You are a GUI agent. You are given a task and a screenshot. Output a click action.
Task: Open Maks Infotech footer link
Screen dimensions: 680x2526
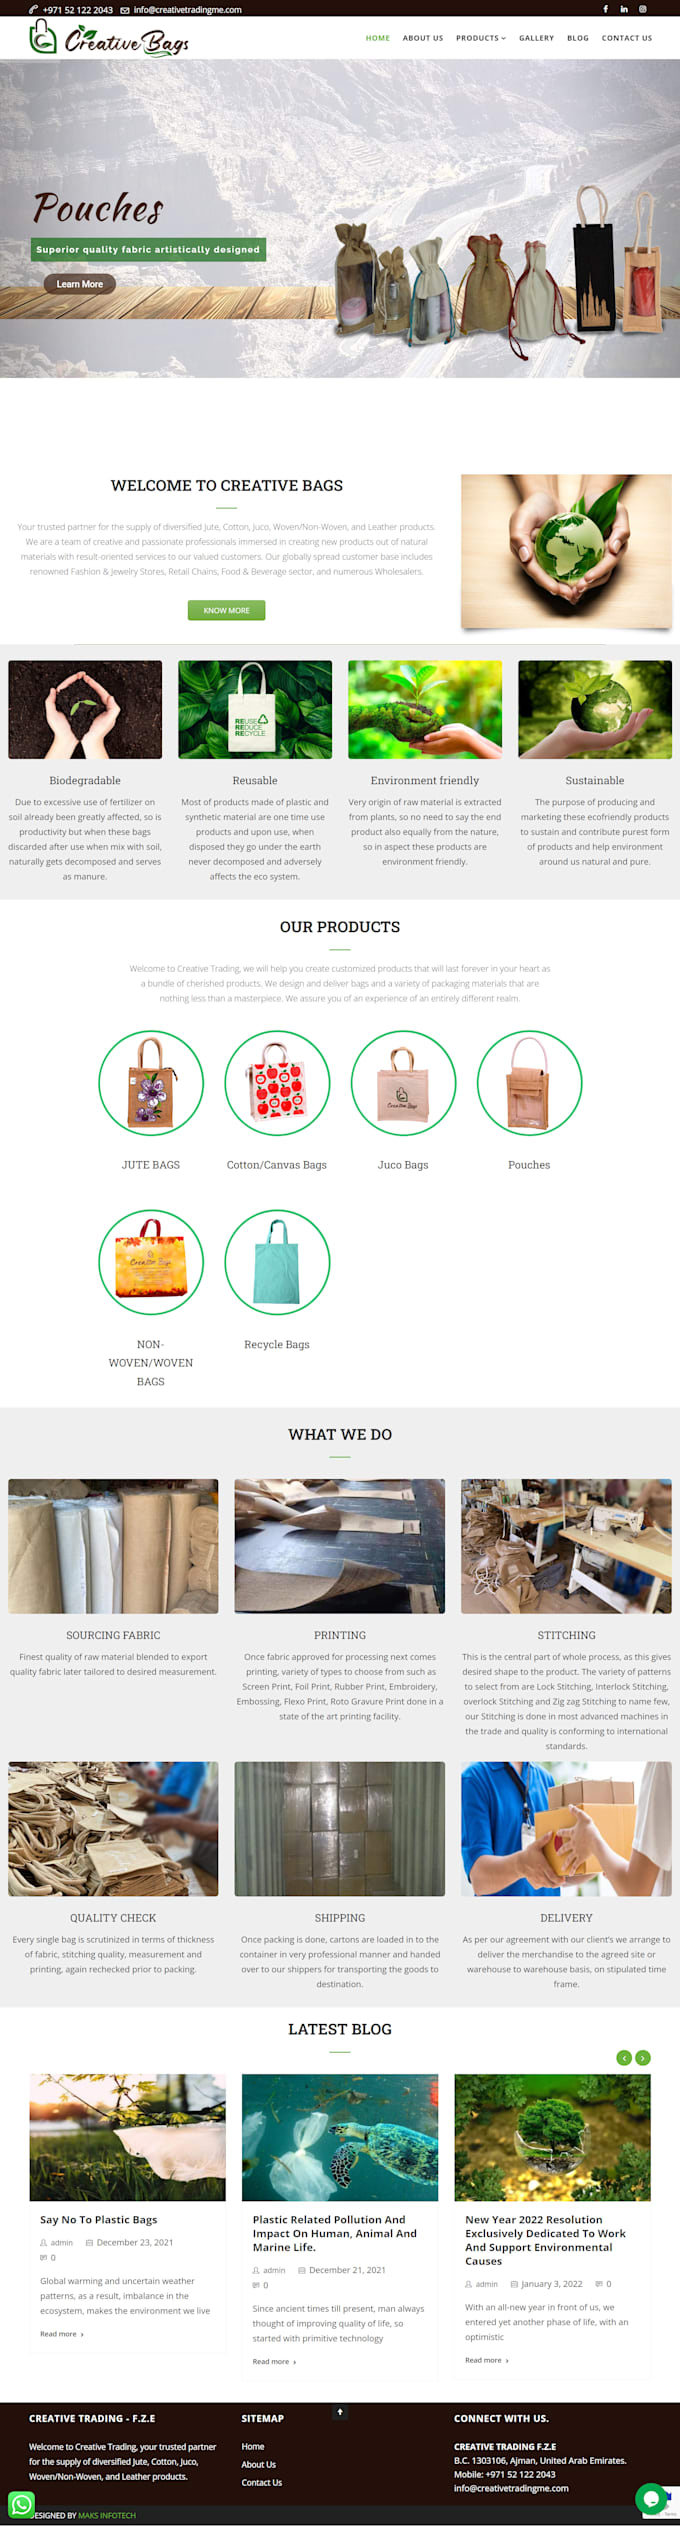coord(107,2515)
